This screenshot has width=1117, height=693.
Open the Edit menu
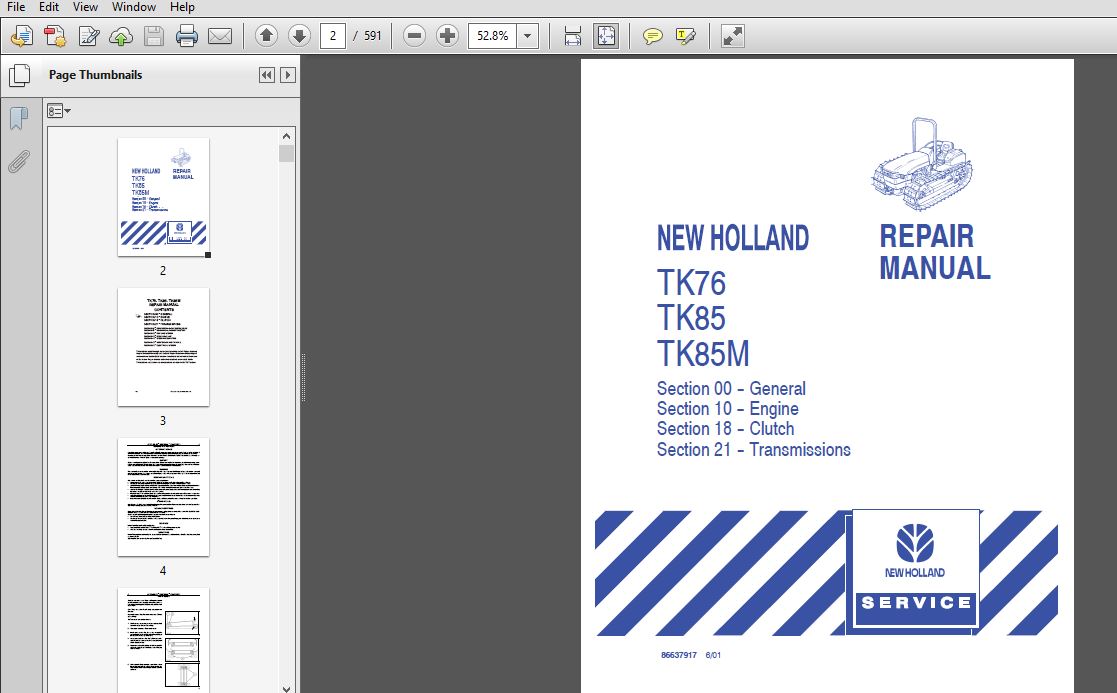coord(49,7)
